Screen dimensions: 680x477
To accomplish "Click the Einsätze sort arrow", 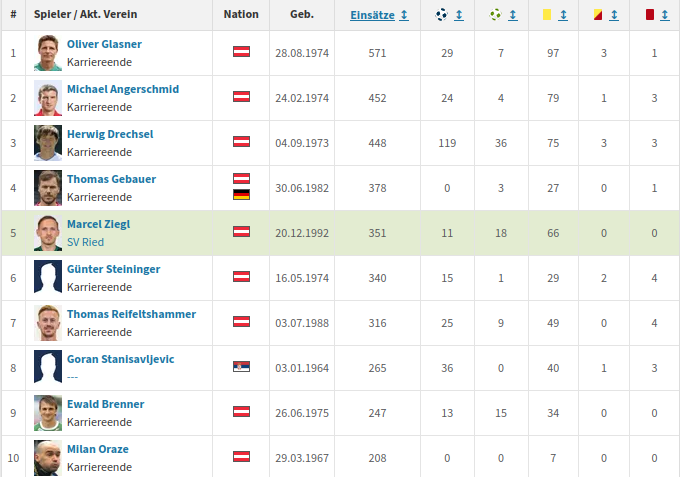I will coord(404,15).
